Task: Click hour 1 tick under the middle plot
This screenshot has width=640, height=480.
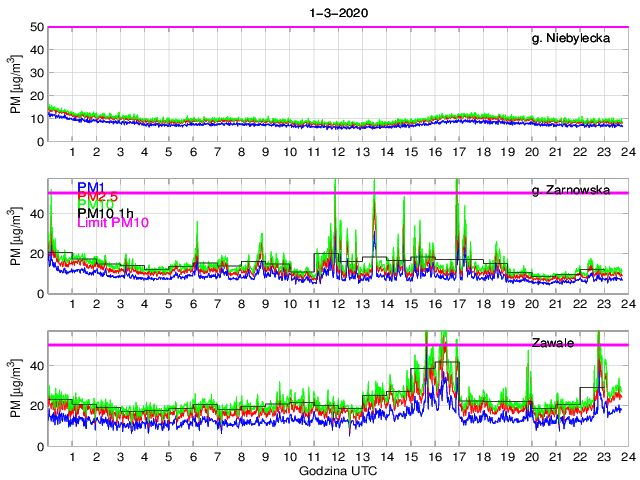Action: pos(72,305)
